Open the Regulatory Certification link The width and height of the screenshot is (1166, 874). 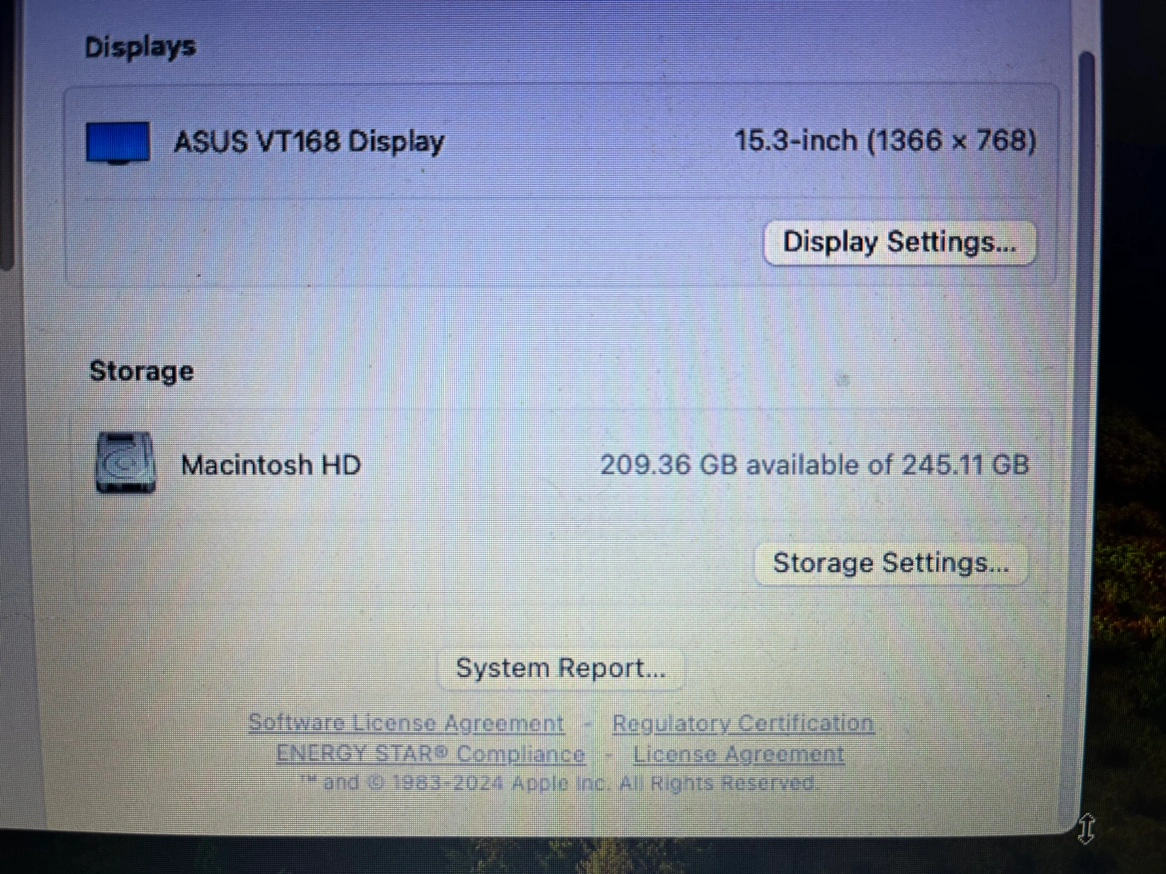[x=743, y=722]
